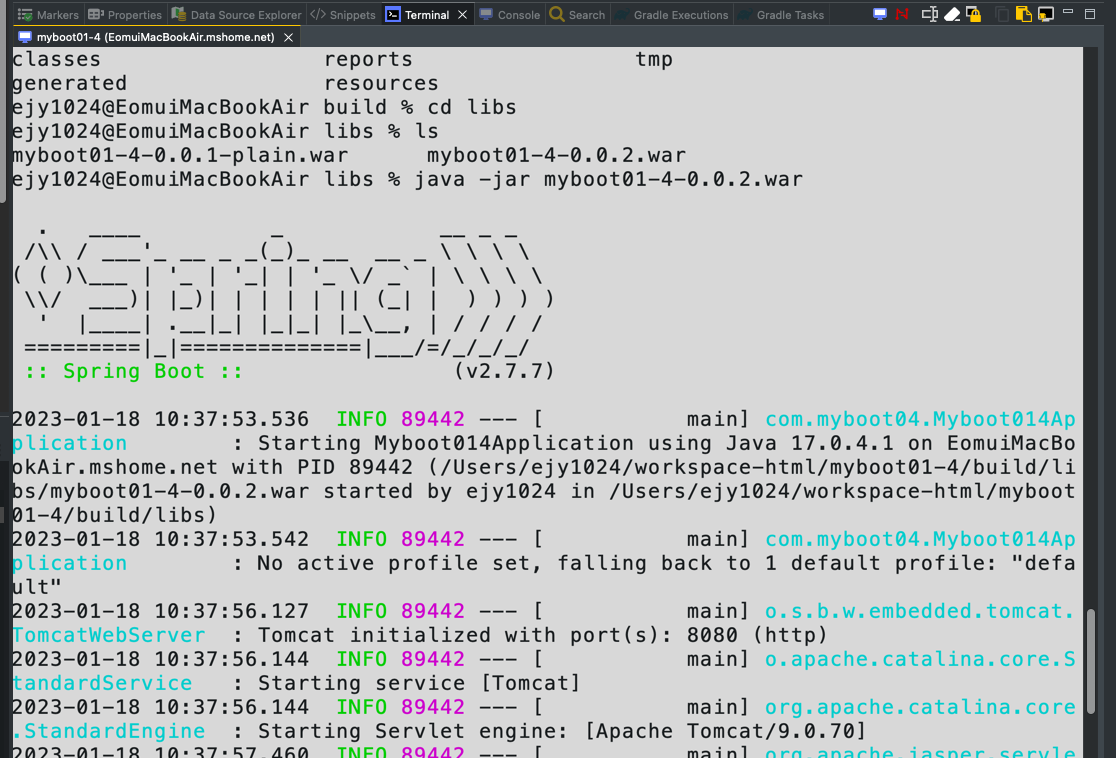The height and width of the screenshot is (758, 1116).
Task: Click the terminal's vertical scrollbar thumb
Action: click(x=1090, y=661)
